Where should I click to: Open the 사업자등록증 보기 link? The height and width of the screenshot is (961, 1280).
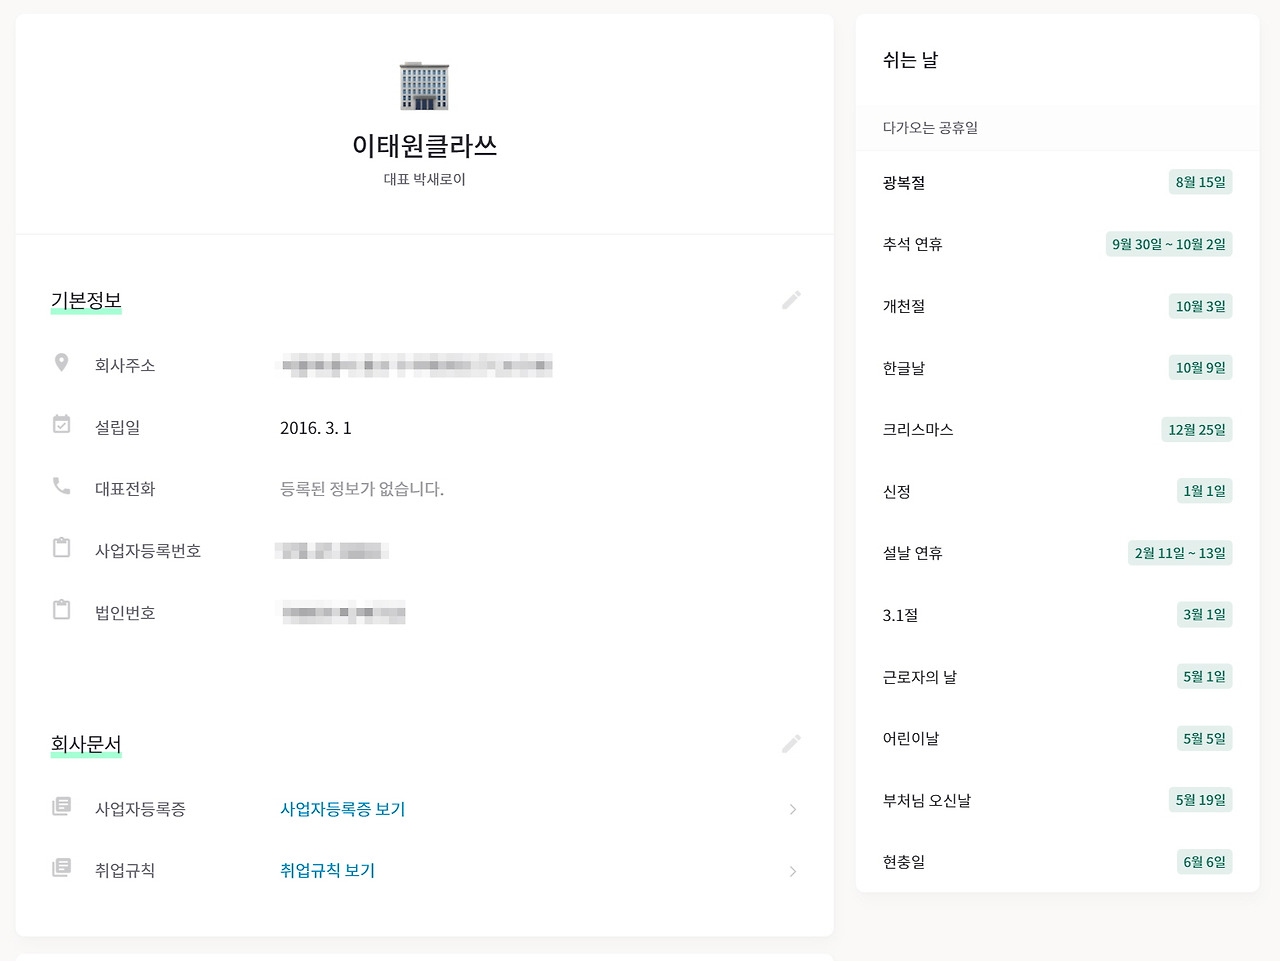(x=343, y=809)
